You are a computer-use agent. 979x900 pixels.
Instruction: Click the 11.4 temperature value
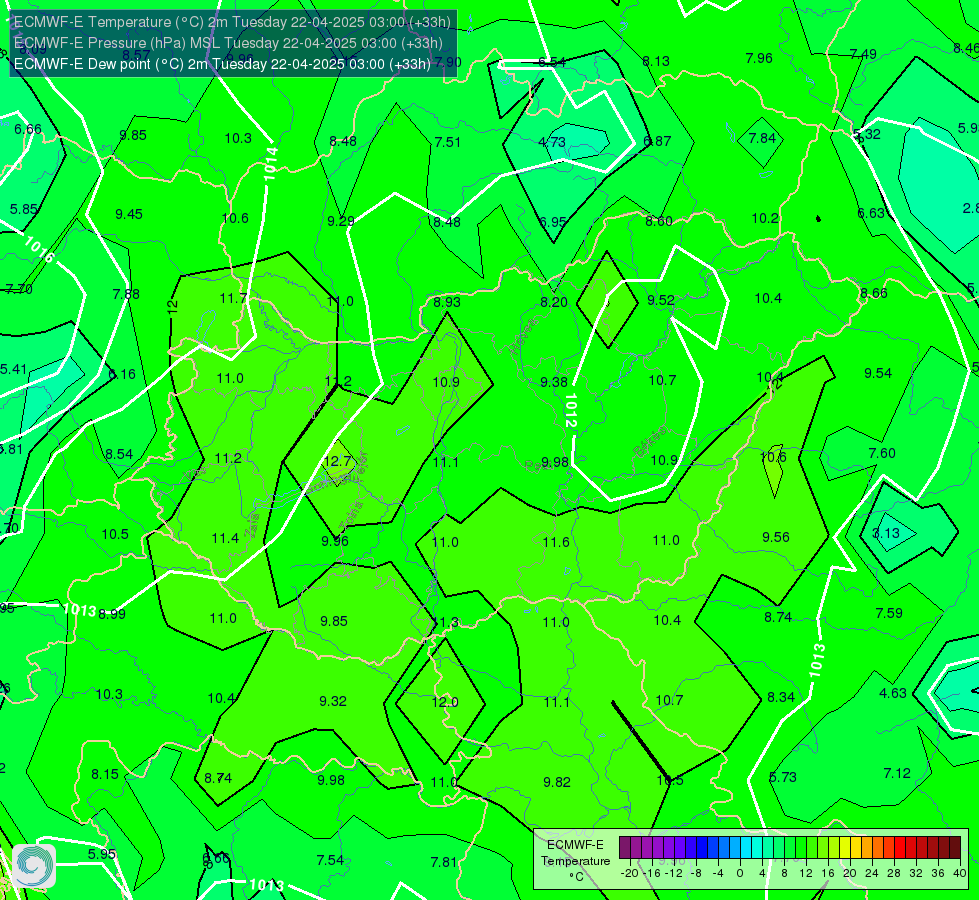click(225, 538)
